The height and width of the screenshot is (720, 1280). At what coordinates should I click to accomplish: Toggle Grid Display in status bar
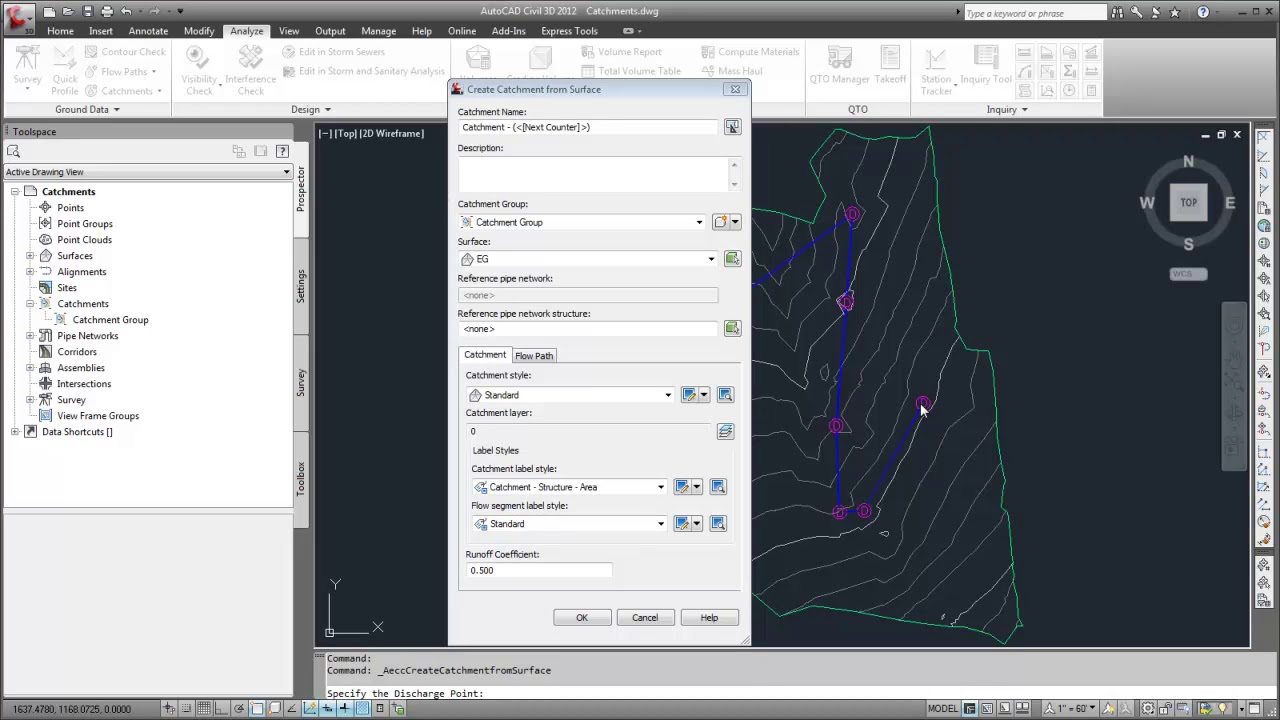pyautogui.click(x=203, y=709)
